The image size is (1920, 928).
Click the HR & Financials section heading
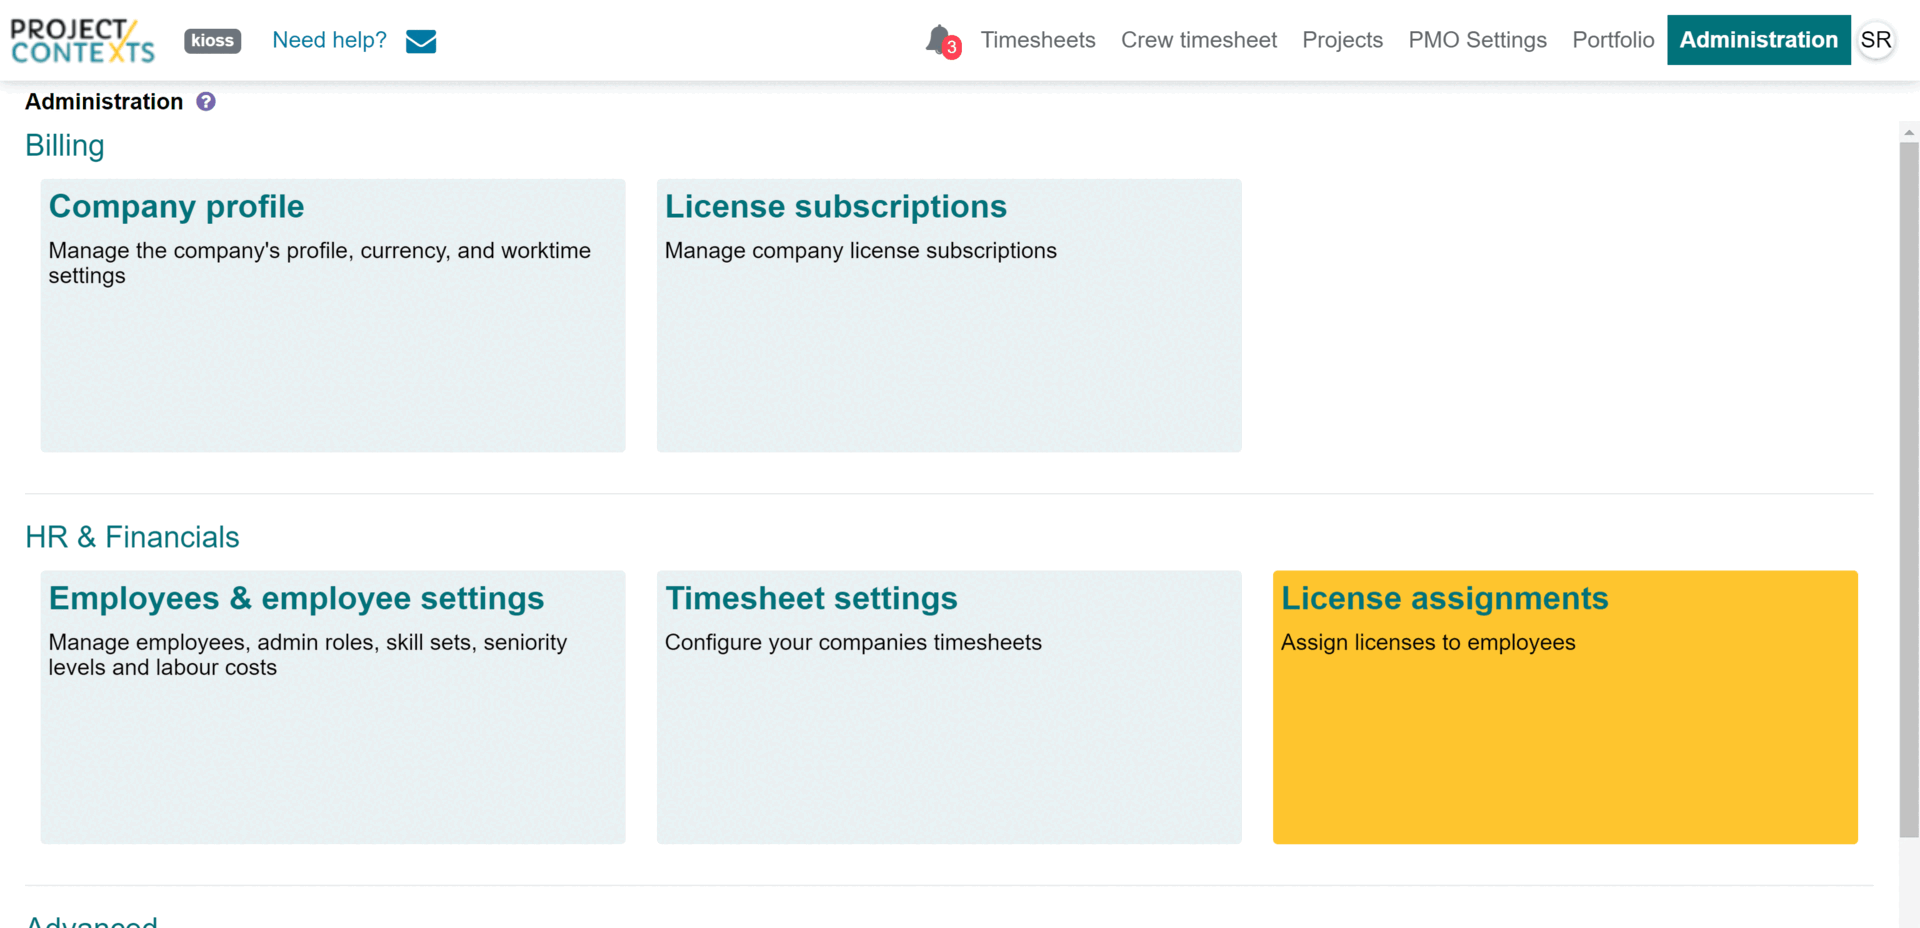click(x=132, y=537)
